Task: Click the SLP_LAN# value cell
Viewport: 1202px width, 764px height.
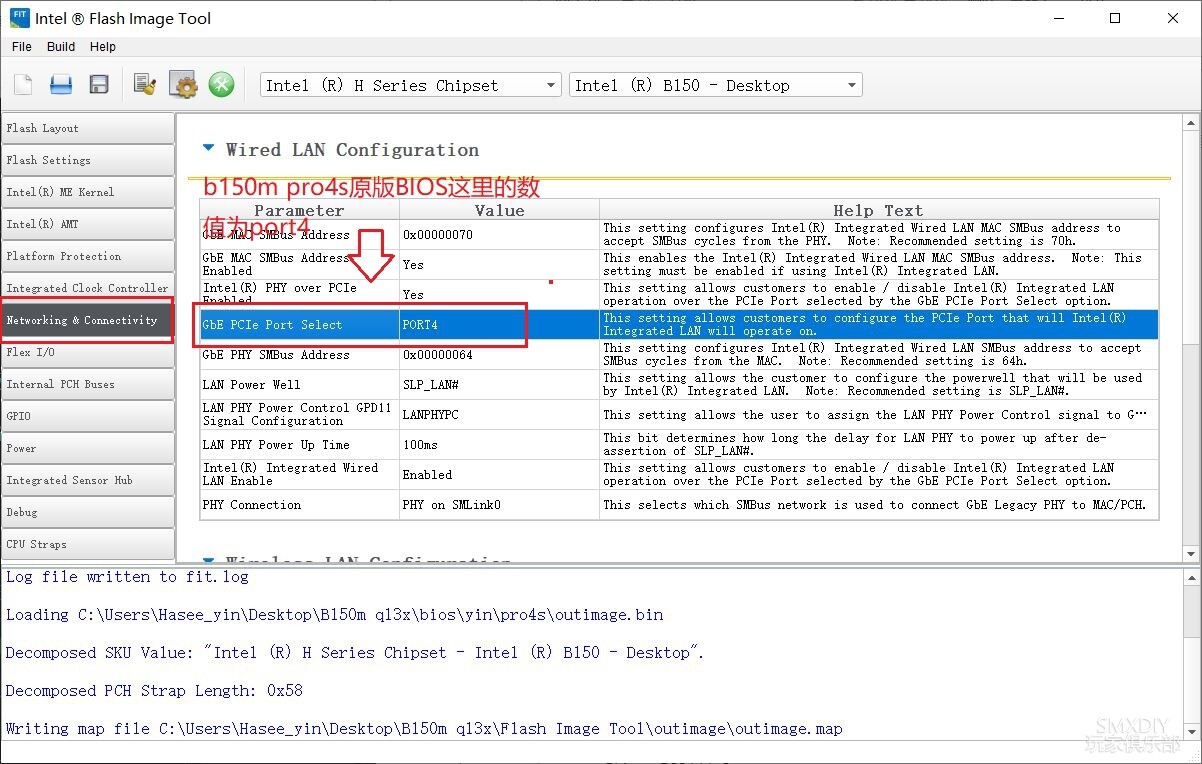Action: pyautogui.click(x=499, y=385)
